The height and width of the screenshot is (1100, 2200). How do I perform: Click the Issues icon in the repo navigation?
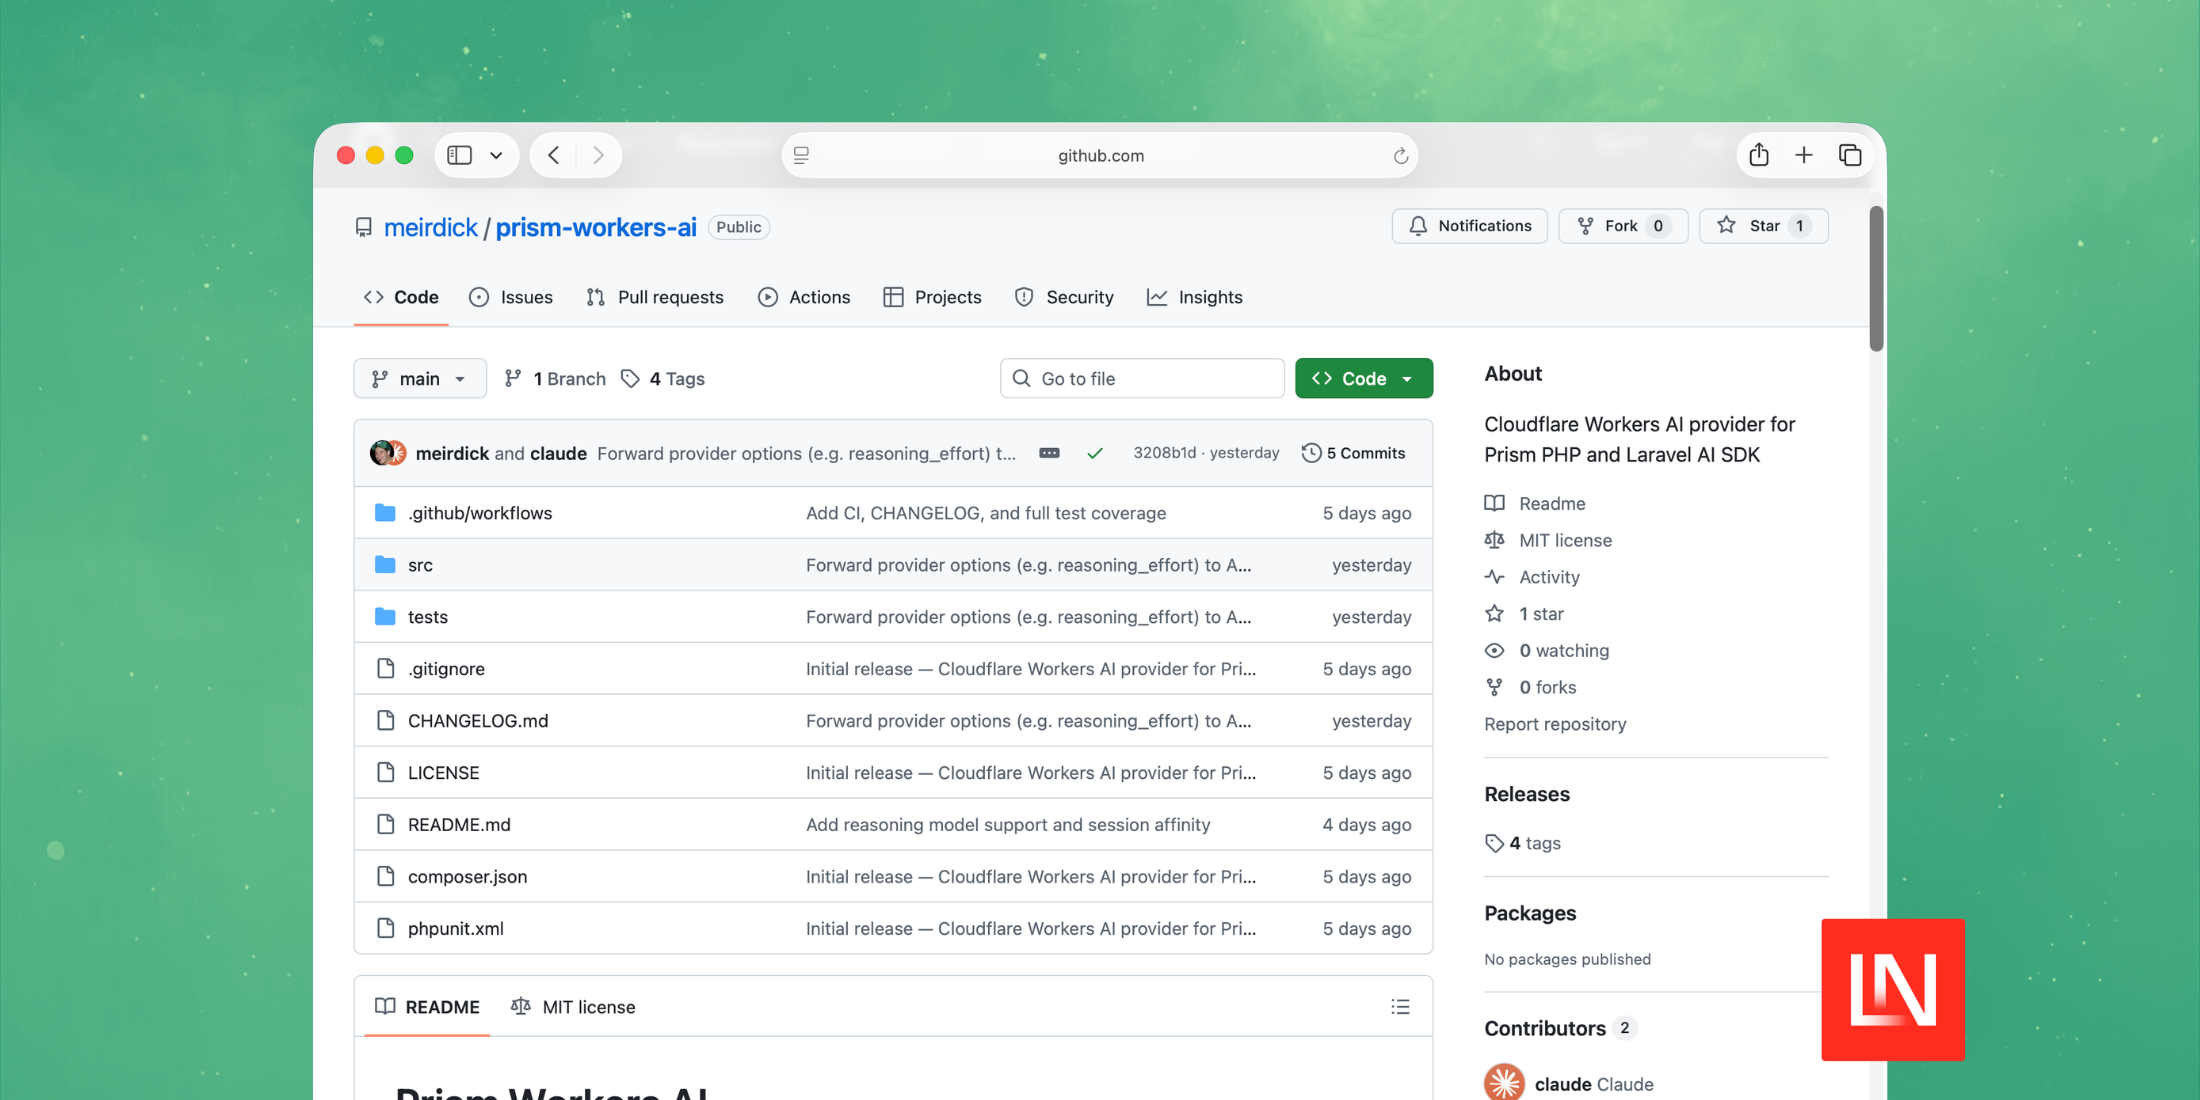coord(480,297)
